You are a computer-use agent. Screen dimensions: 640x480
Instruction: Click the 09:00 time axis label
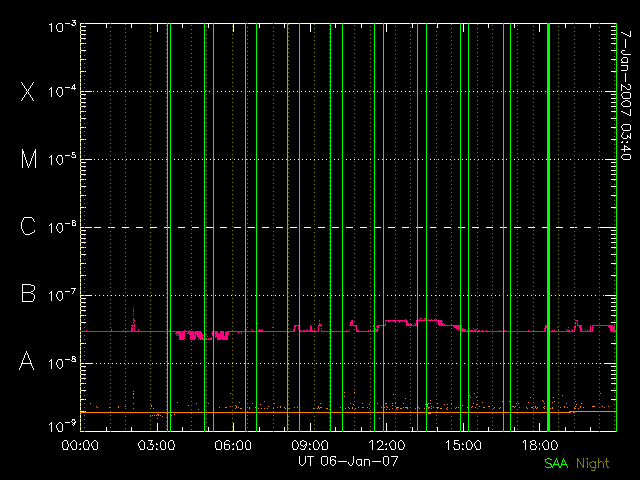click(x=310, y=444)
